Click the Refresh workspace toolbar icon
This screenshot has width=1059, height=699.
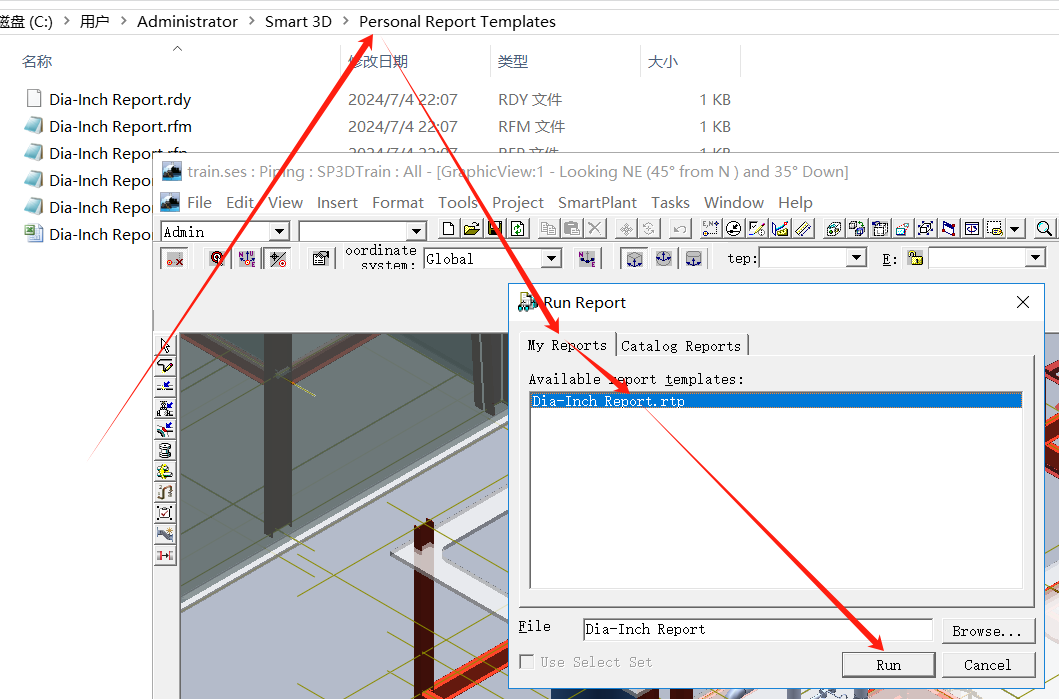(518, 229)
